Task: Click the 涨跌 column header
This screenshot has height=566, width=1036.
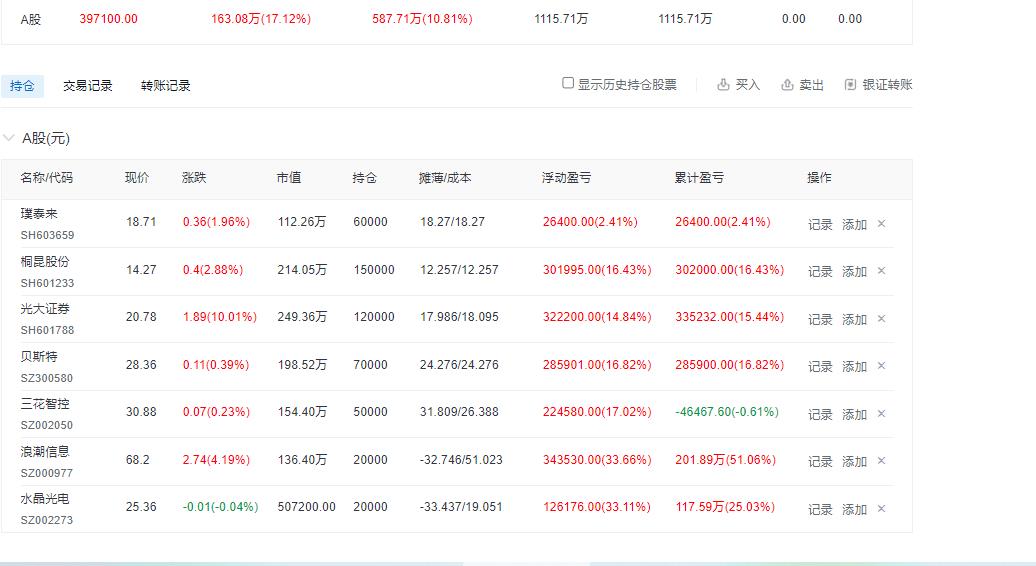Action: coord(194,178)
